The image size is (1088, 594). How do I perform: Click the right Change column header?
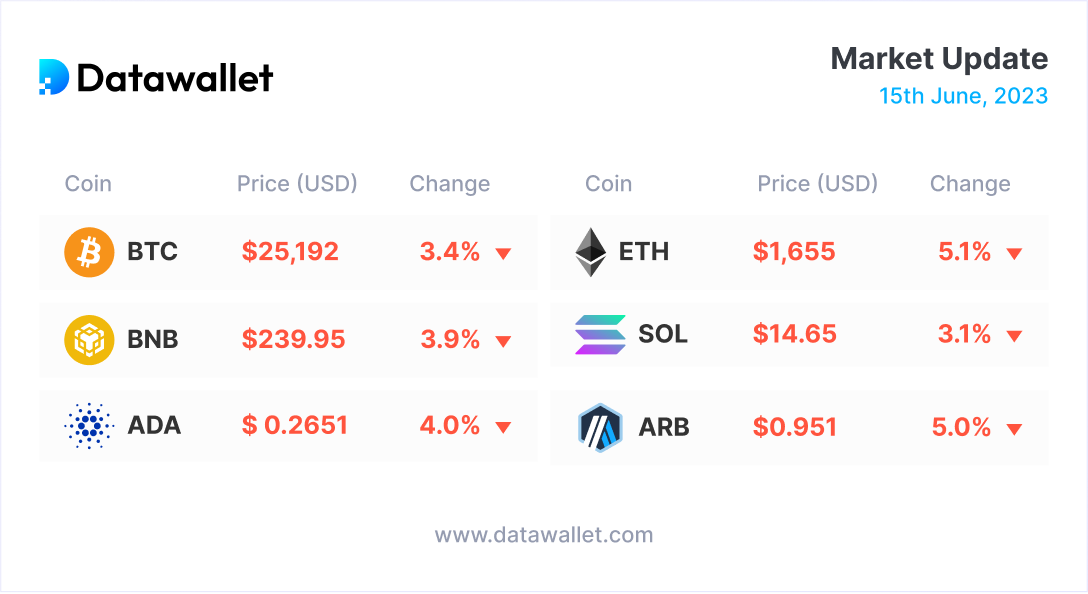point(970,184)
